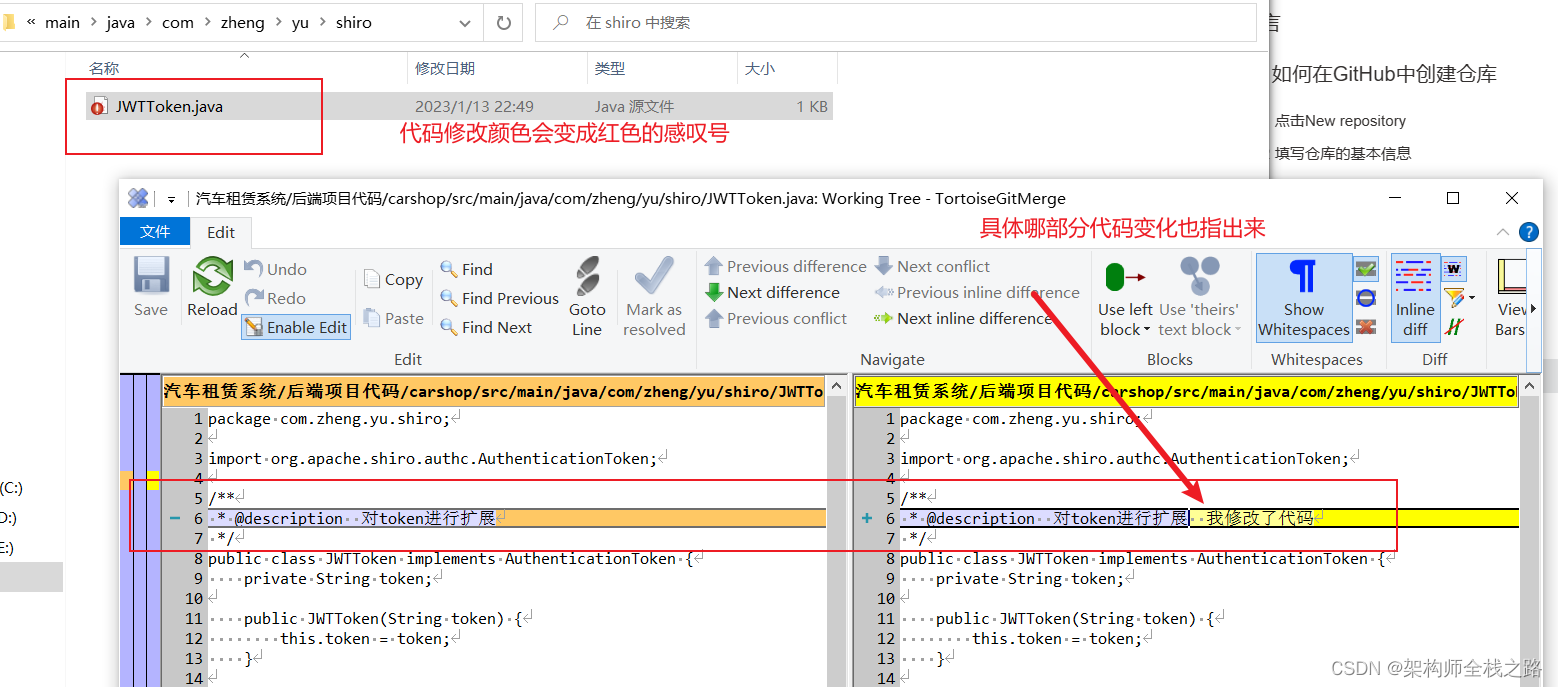Go to Previous conflict
This screenshot has width=1558, height=687.
pos(776,318)
